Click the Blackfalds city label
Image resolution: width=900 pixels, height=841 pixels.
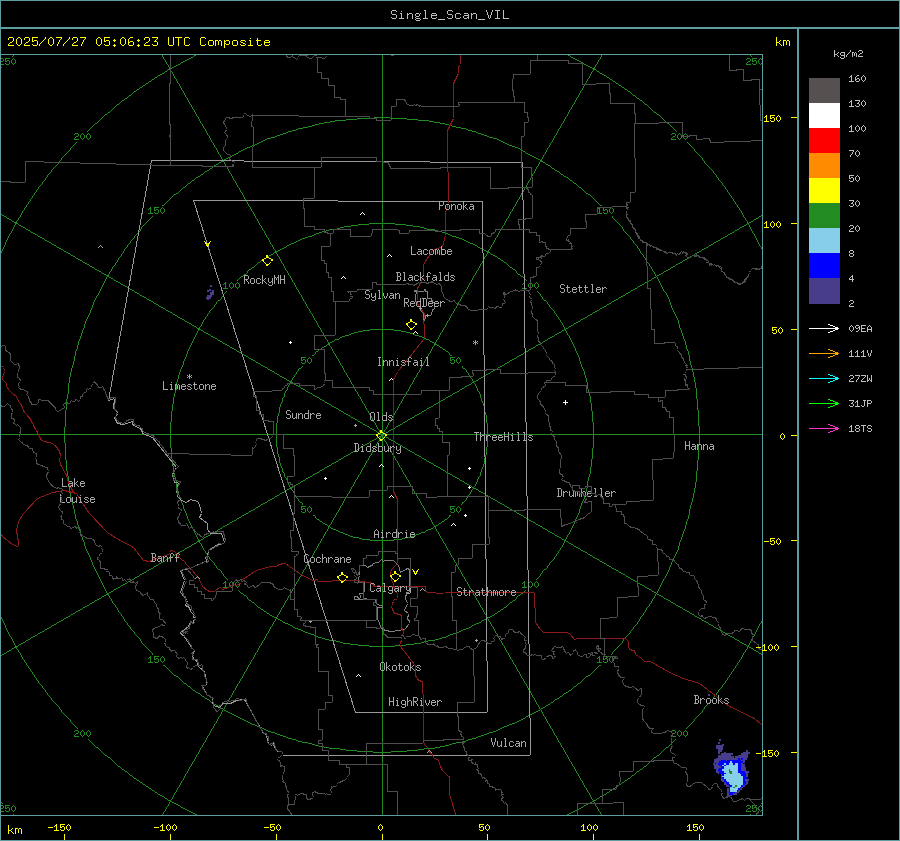[x=425, y=277]
